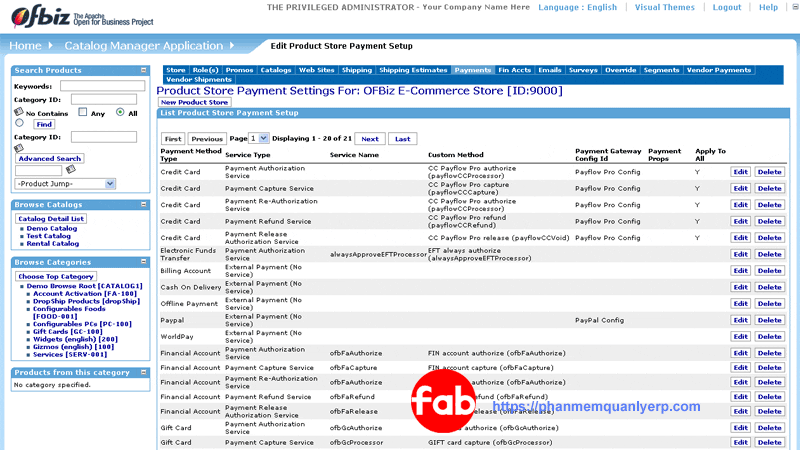Select the radio button left of Find
800x450 pixels.
click(19, 123)
